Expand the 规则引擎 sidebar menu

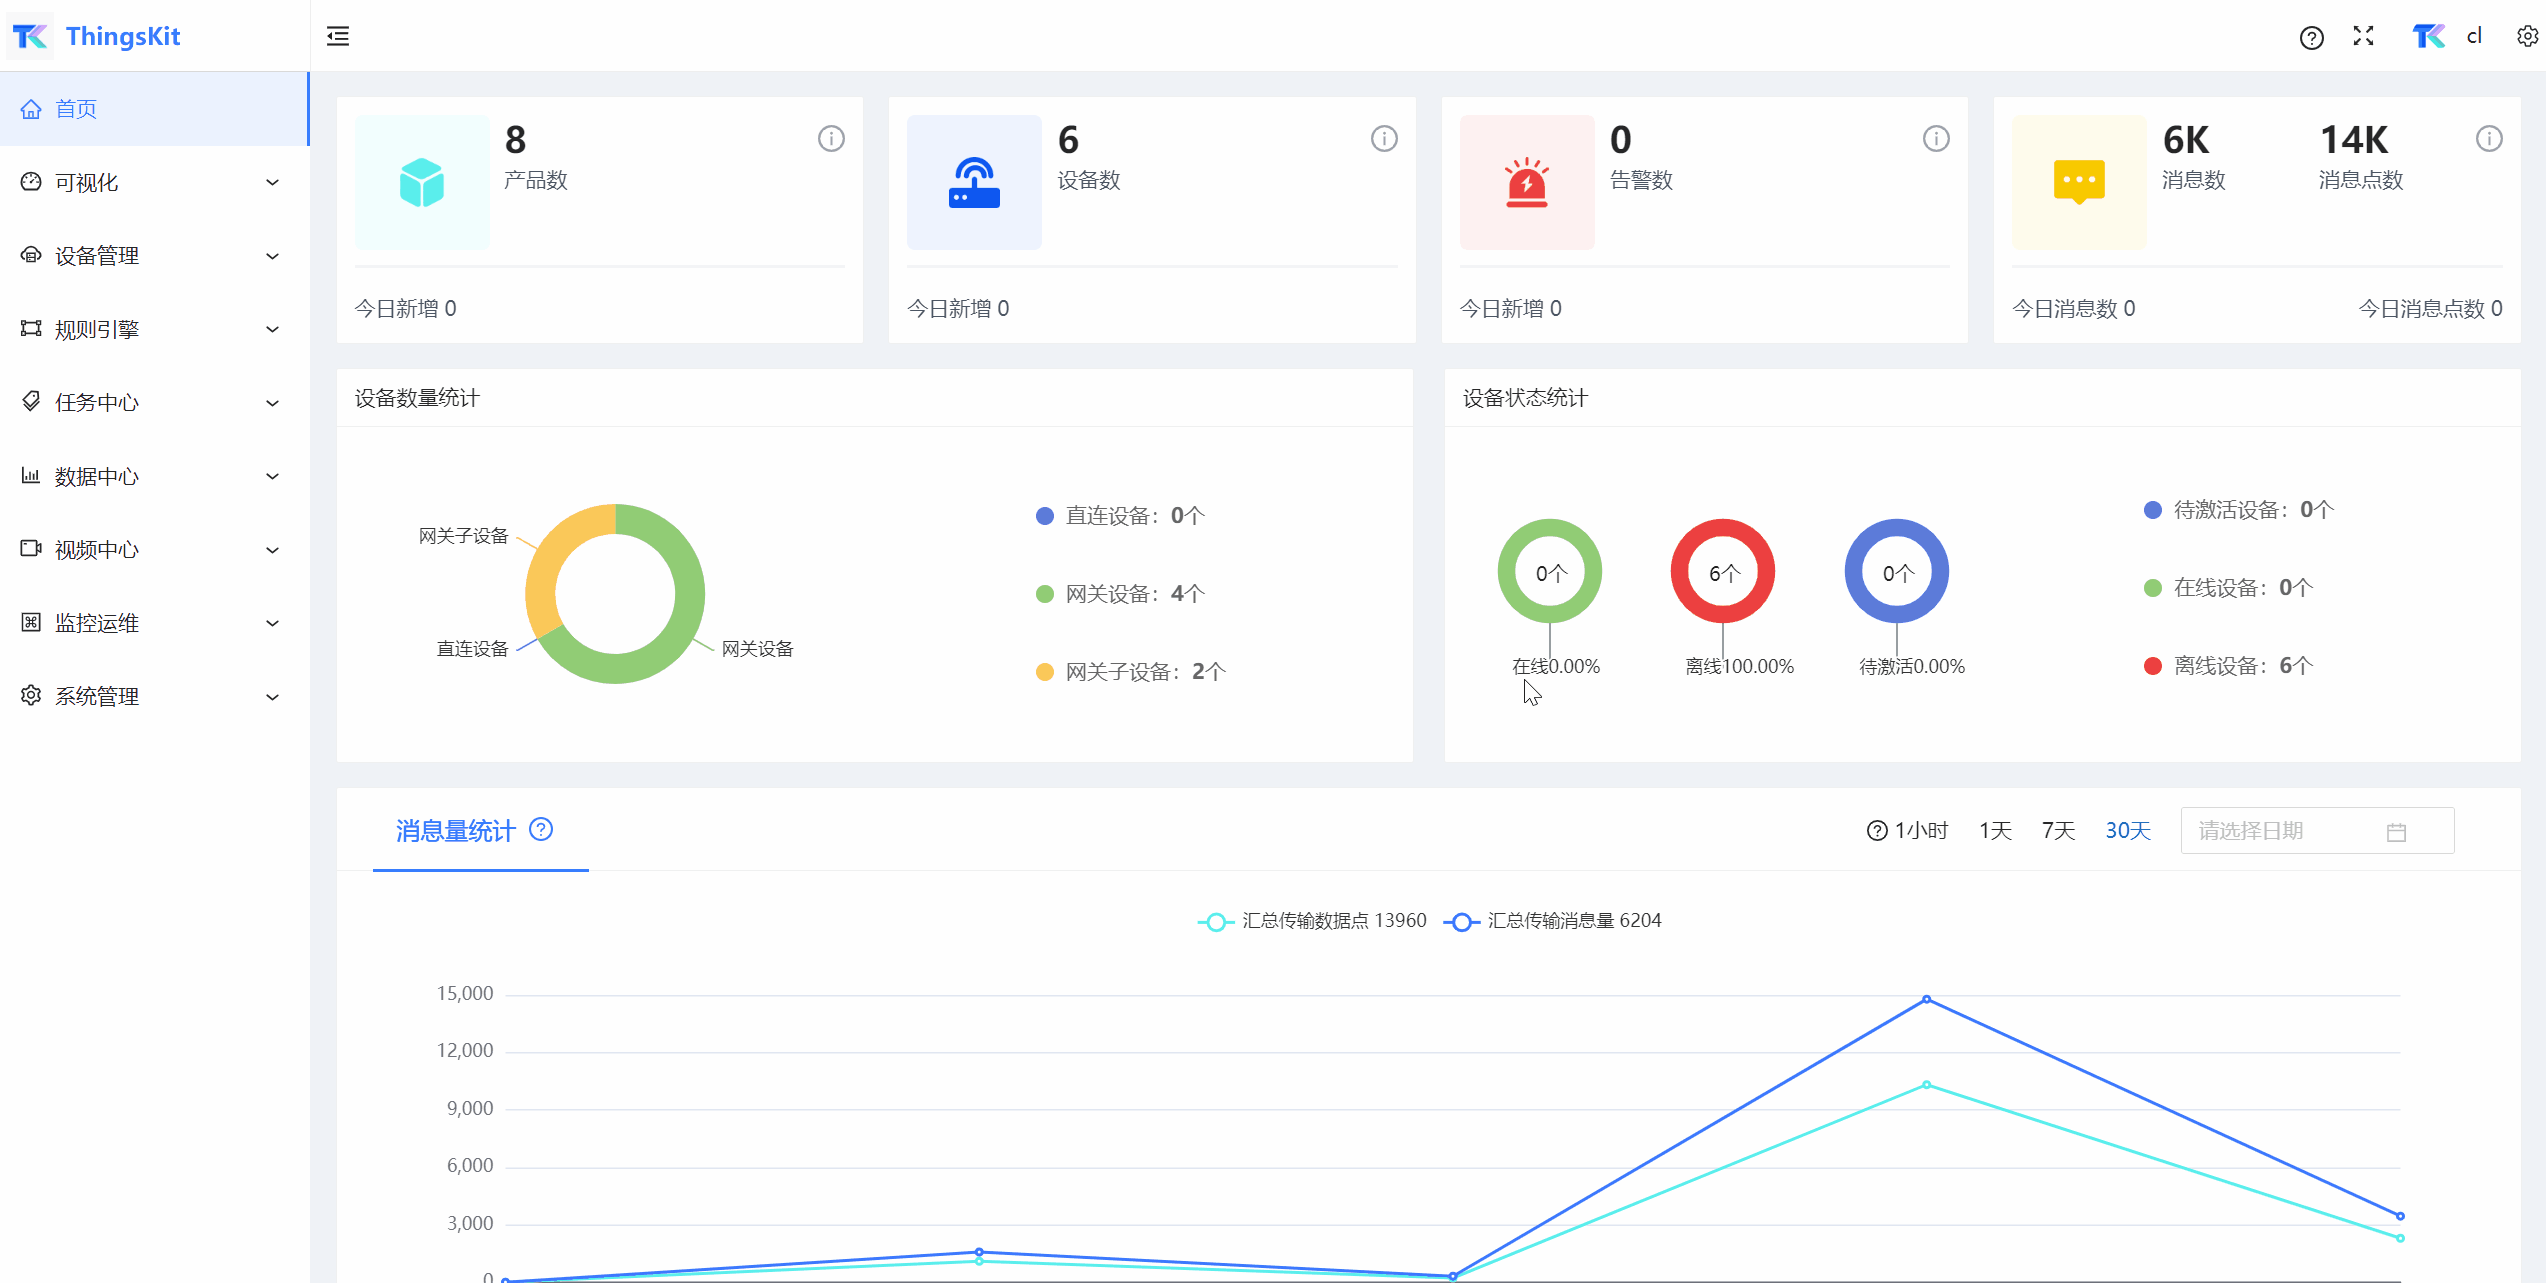point(150,329)
